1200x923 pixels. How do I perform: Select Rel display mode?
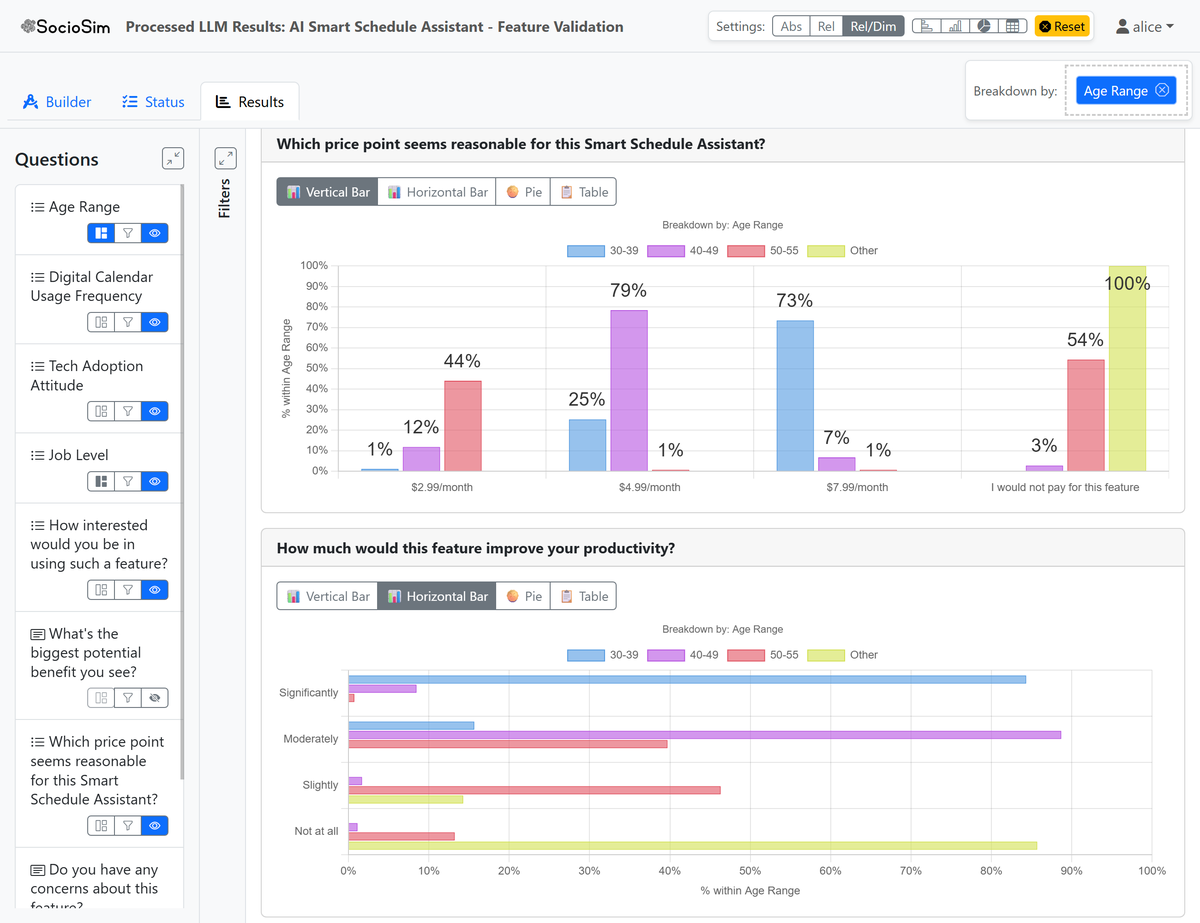click(826, 26)
